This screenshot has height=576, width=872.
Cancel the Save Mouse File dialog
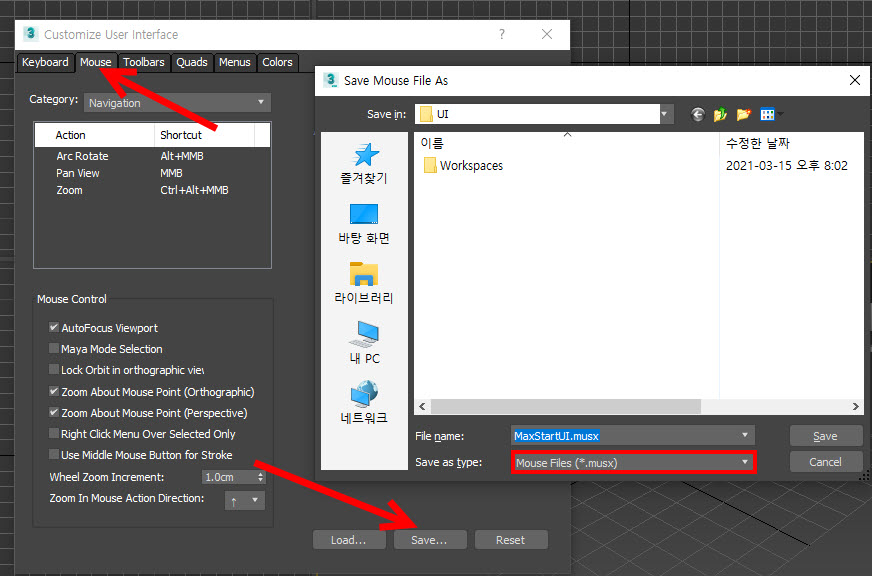(825, 462)
